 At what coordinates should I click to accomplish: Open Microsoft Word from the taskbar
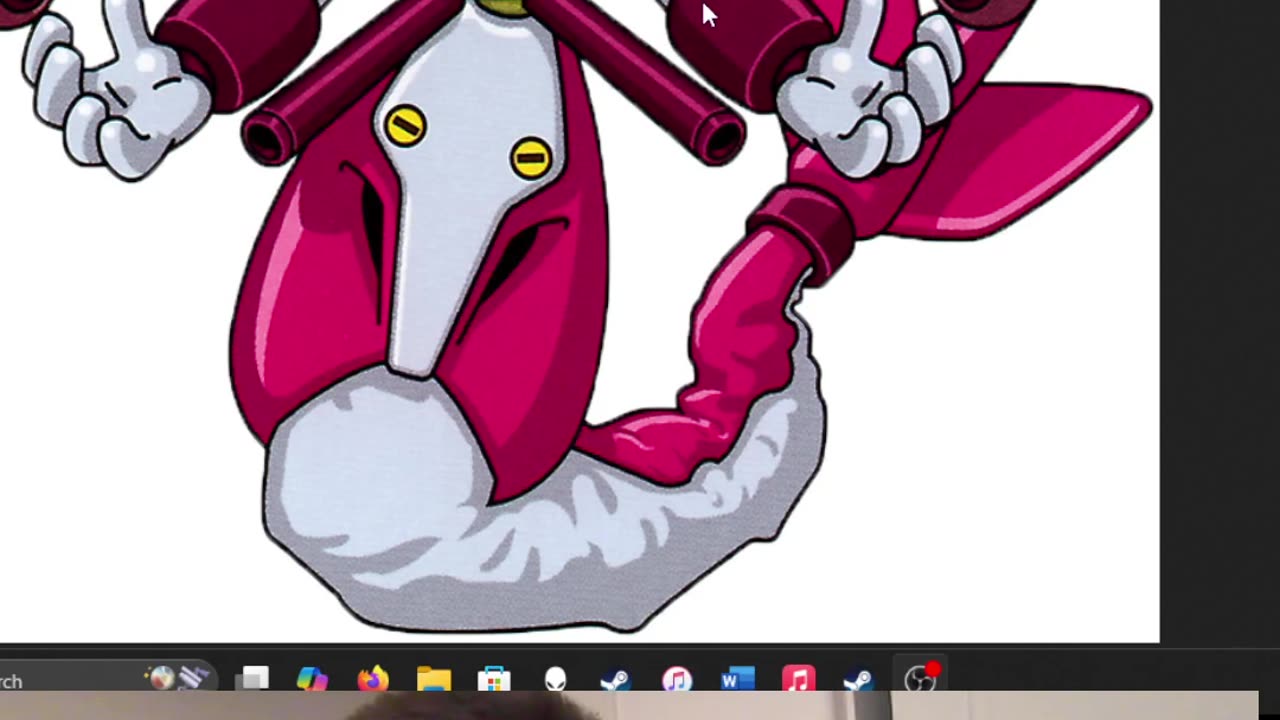(x=738, y=680)
